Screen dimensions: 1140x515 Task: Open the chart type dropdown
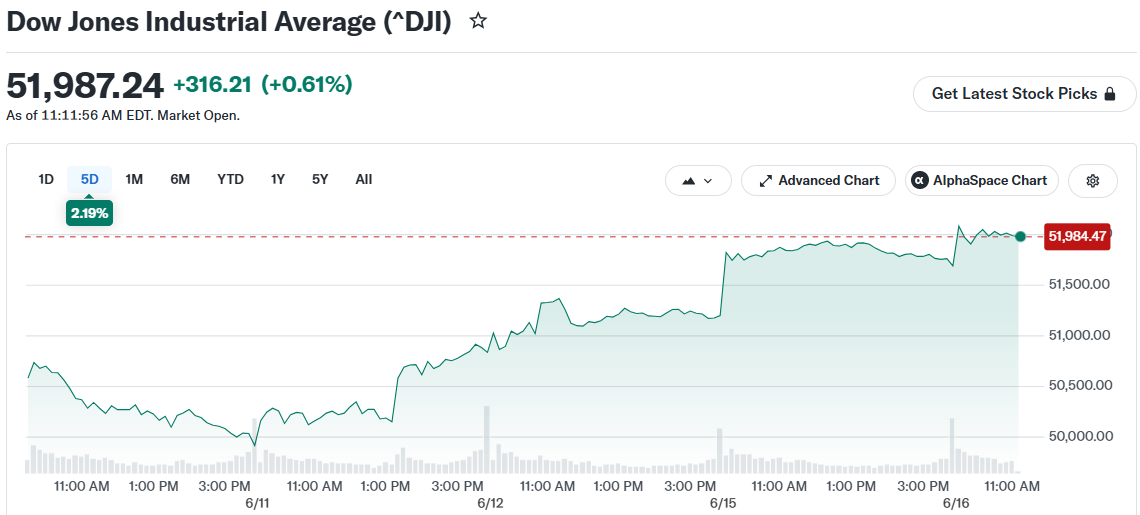point(698,181)
